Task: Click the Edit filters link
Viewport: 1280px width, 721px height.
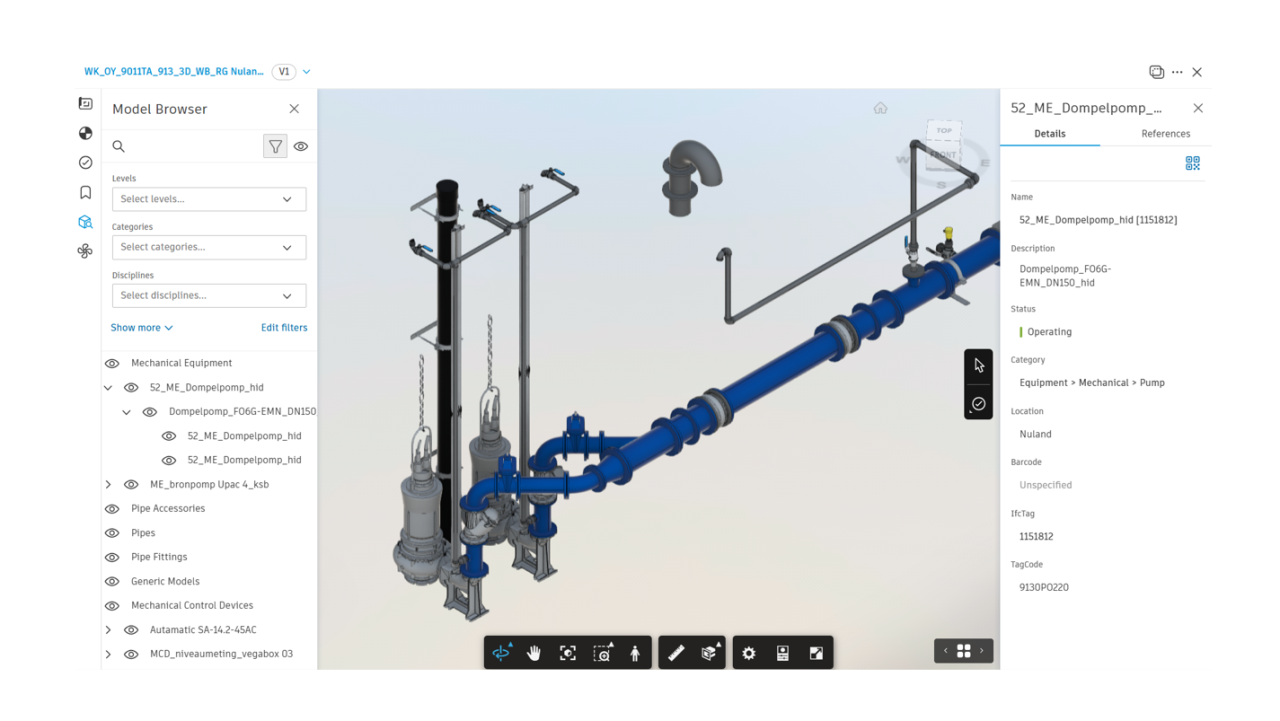Action: [284, 328]
